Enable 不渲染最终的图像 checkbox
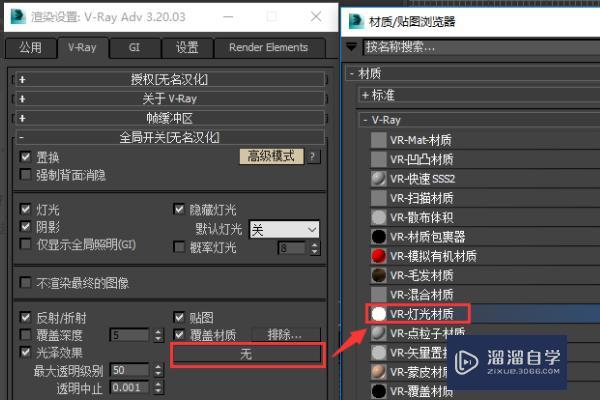Image resolution: width=600 pixels, height=400 pixels. coord(25,283)
